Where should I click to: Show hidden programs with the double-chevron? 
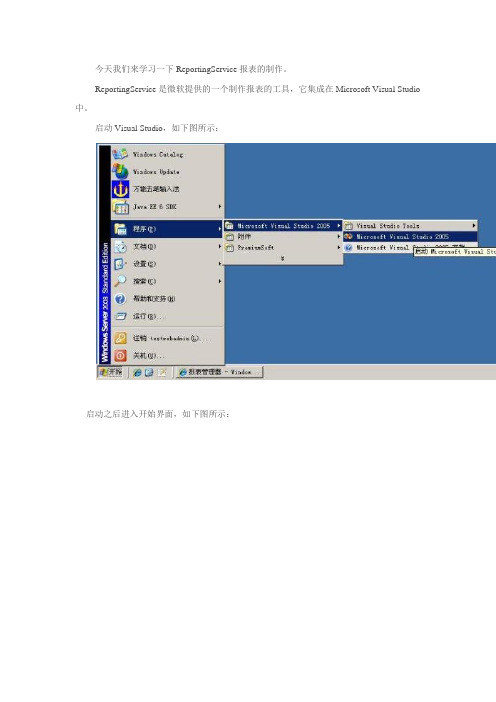(282, 258)
